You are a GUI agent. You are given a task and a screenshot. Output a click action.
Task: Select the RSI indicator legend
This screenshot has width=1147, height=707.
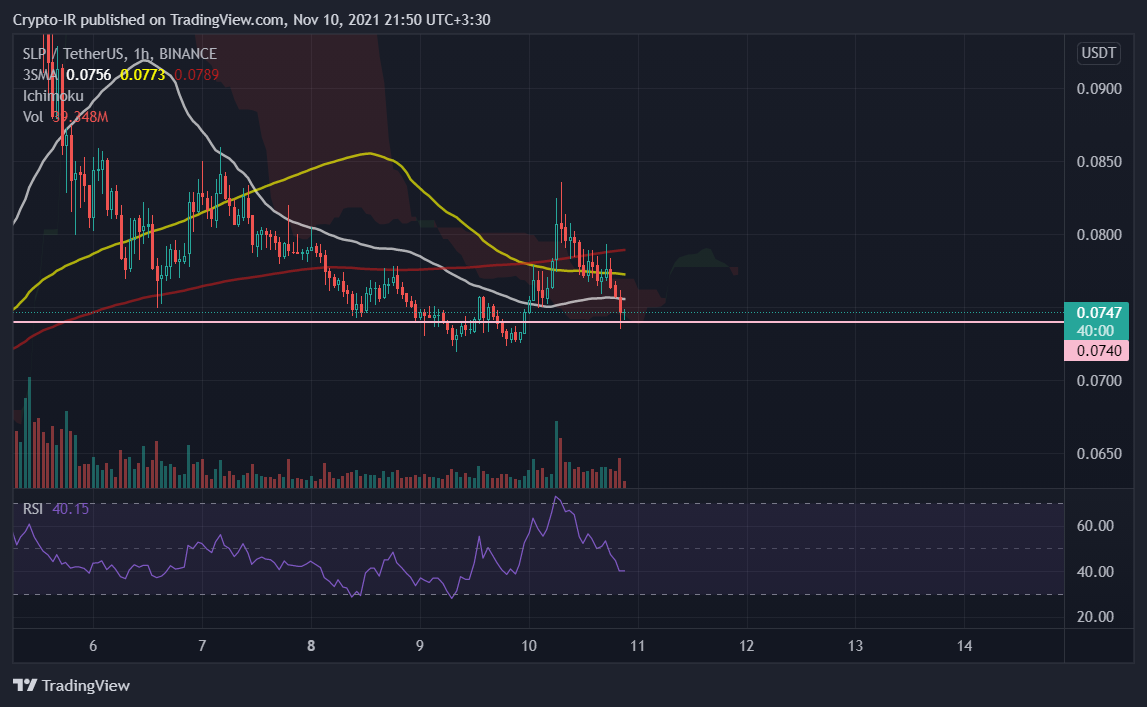32,509
